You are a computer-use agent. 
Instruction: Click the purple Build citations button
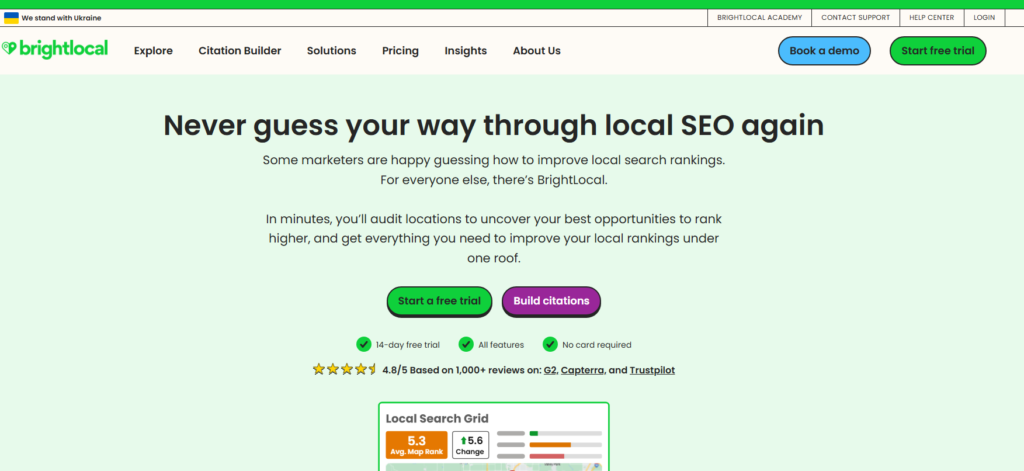click(x=551, y=301)
